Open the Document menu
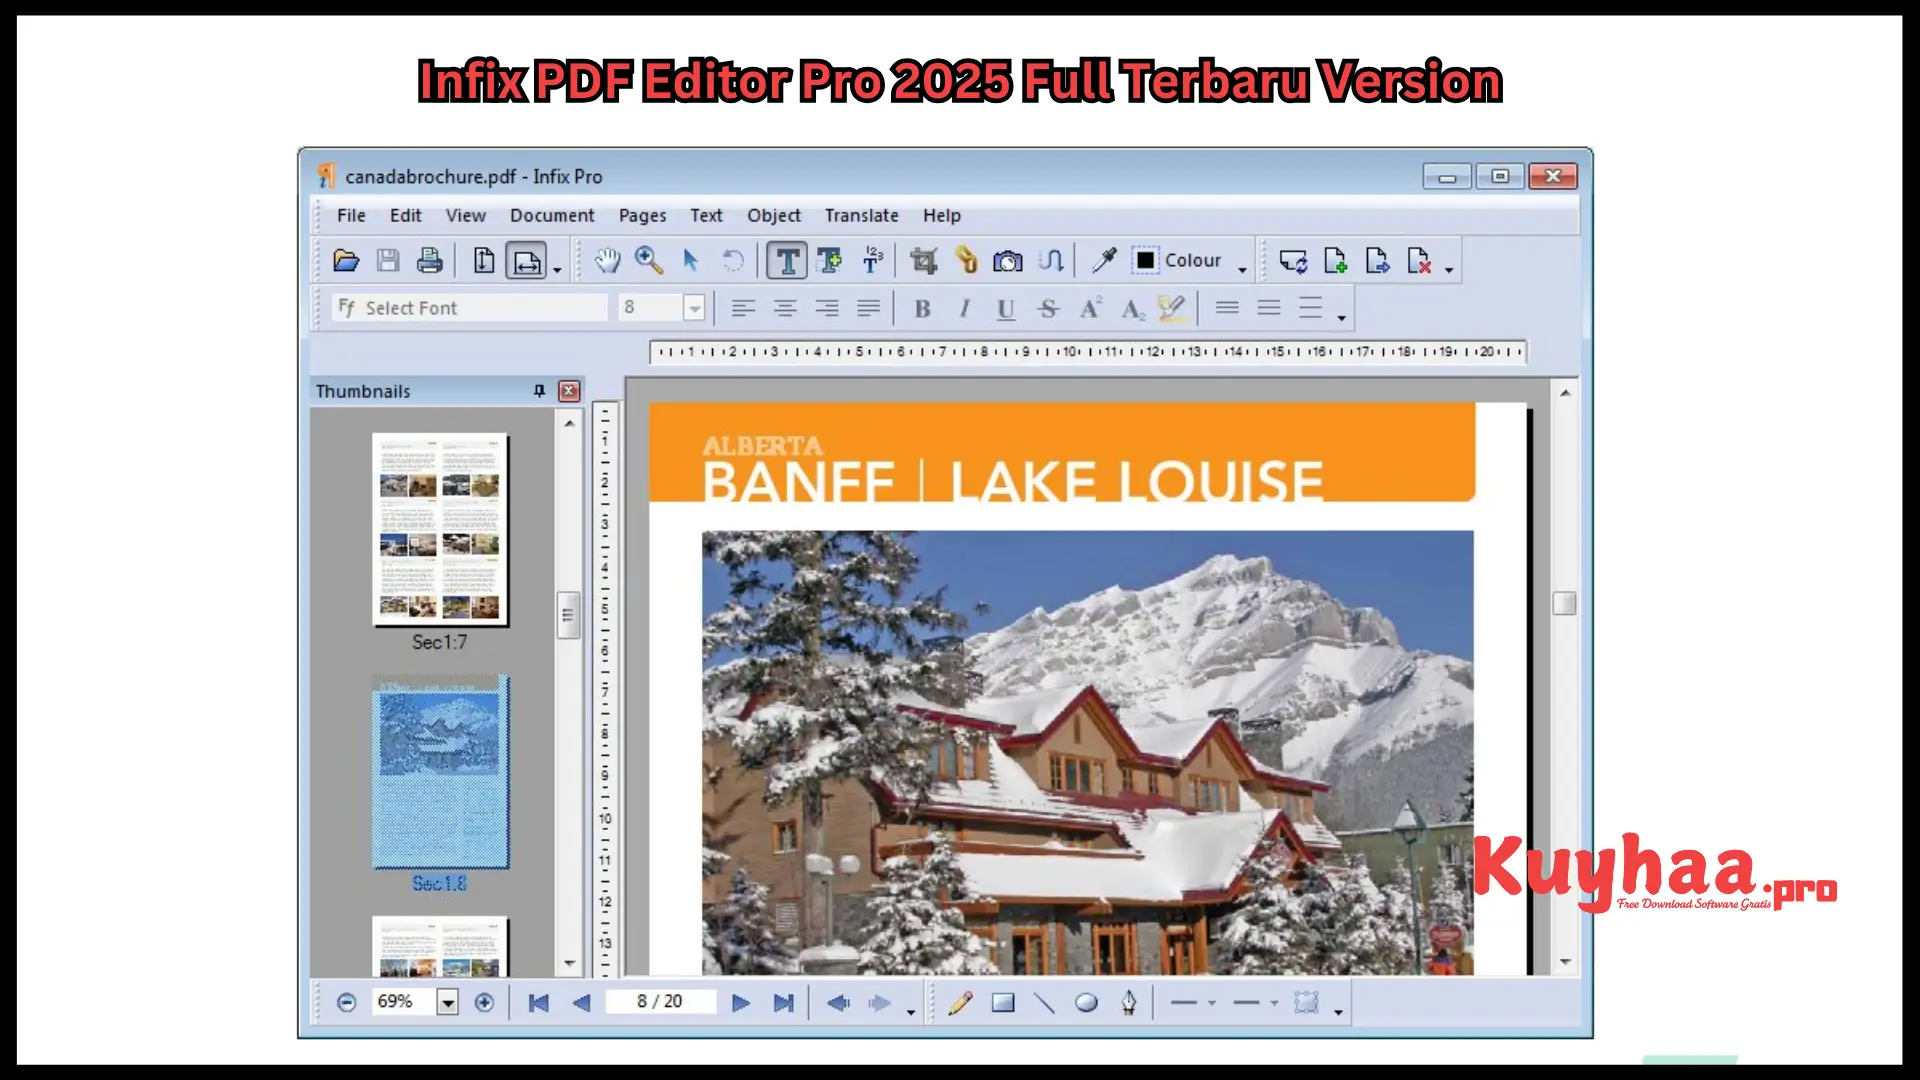 553,215
